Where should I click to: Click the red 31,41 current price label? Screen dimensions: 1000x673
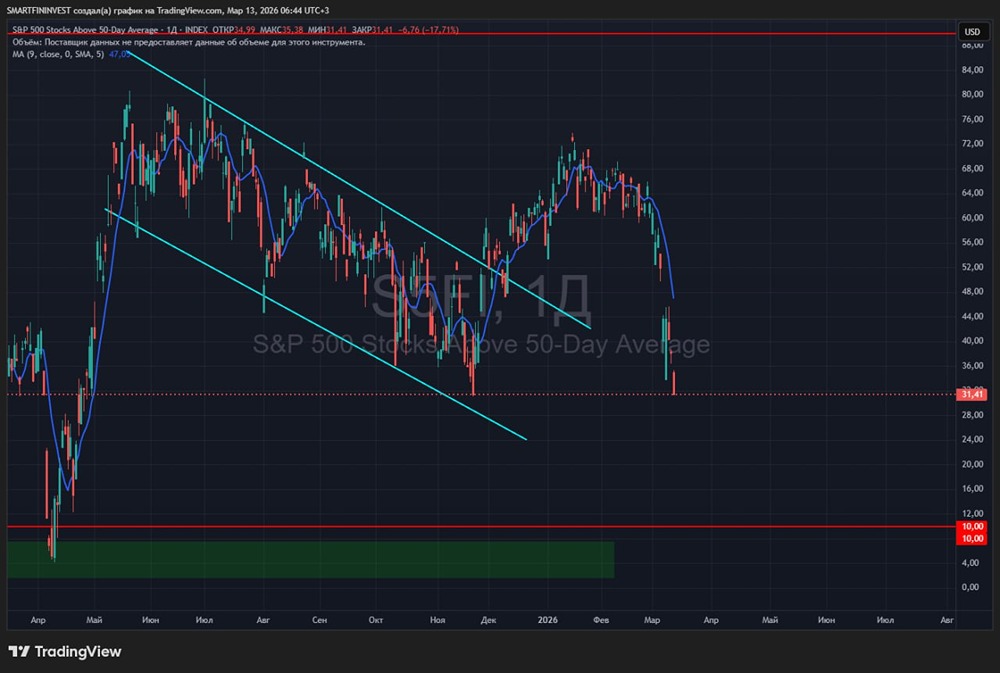pos(972,394)
